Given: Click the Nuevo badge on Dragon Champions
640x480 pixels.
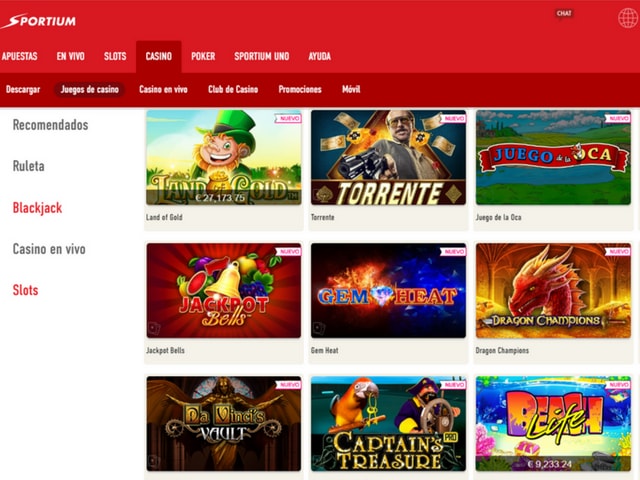Looking at the screenshot, I should (618, 251).
